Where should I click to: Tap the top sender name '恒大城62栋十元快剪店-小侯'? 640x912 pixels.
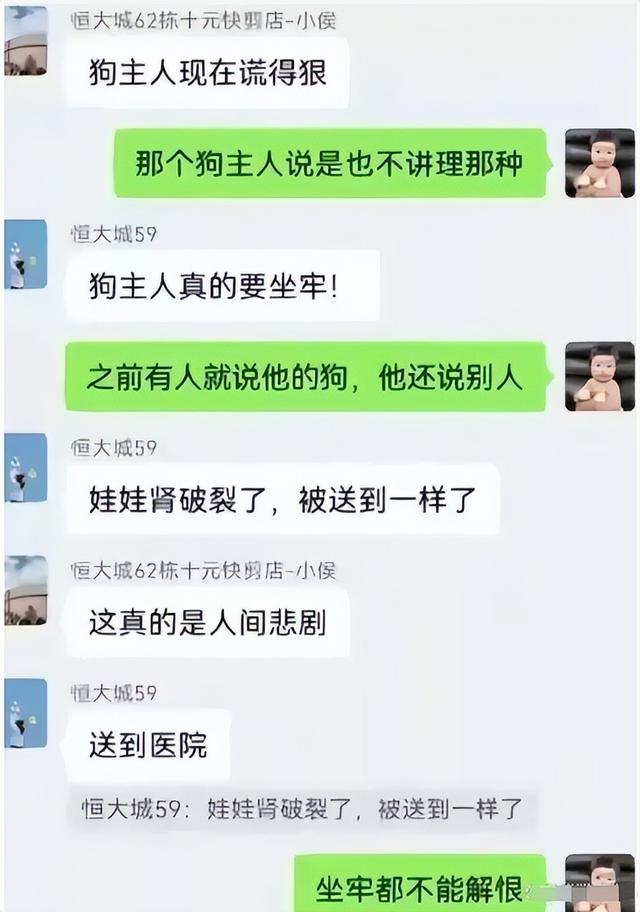(x=203, y=21)
